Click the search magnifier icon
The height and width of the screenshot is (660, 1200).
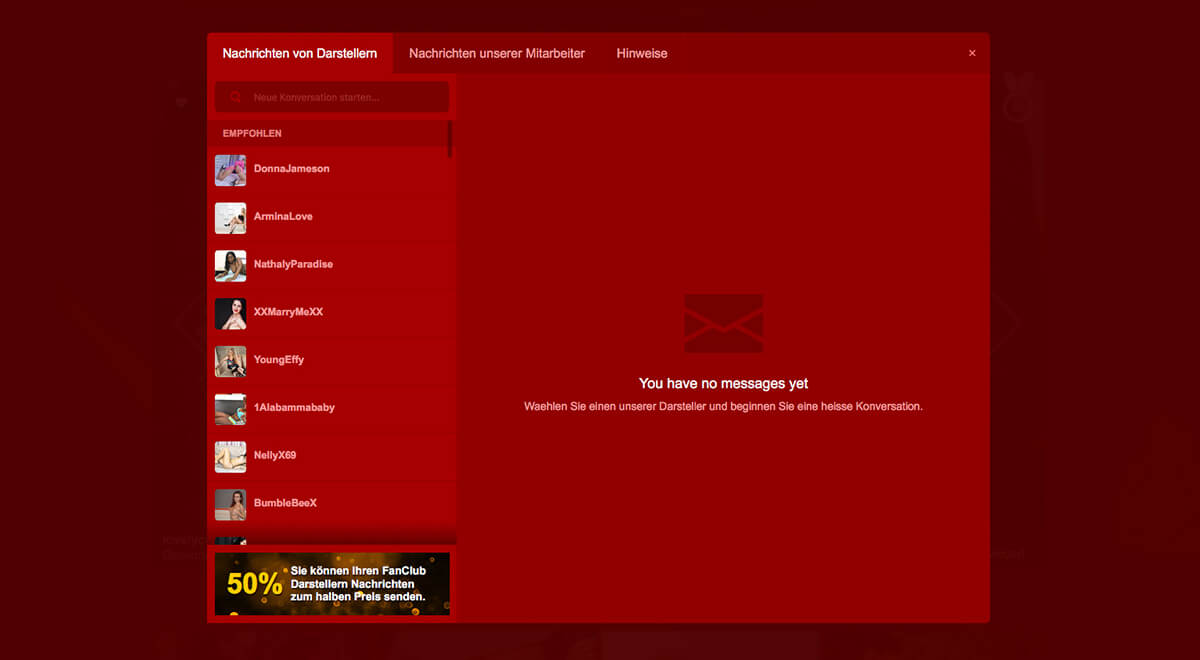point(236,98)
